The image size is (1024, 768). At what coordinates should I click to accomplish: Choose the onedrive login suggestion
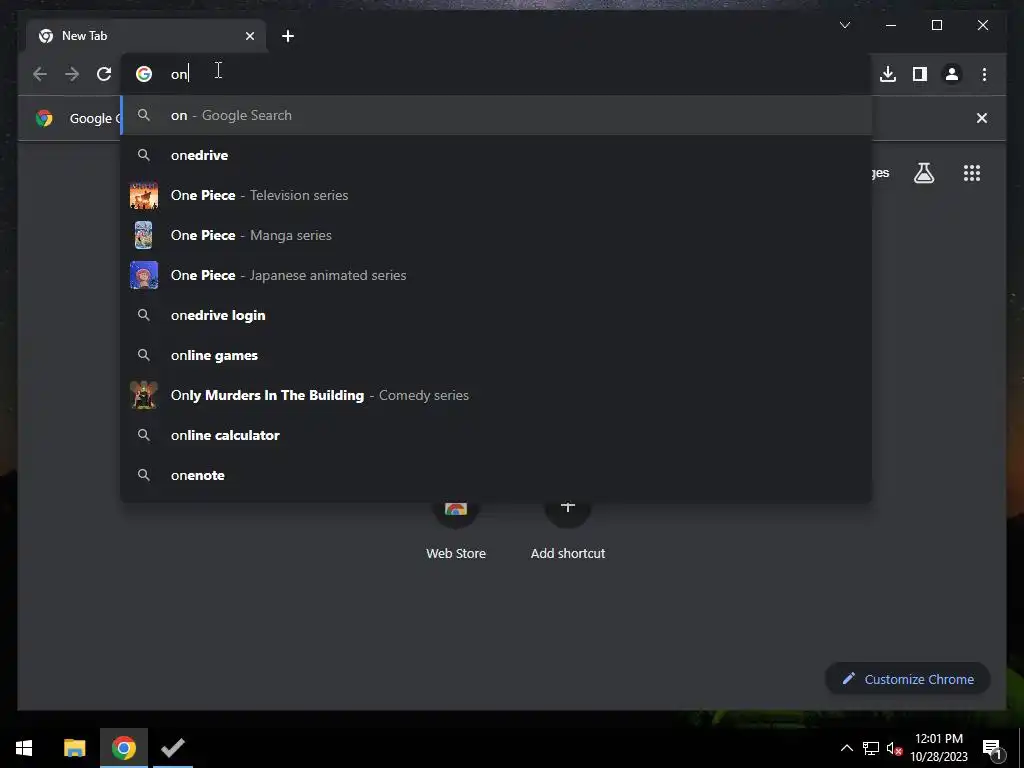pyautogui.click(x=496, y=315)
